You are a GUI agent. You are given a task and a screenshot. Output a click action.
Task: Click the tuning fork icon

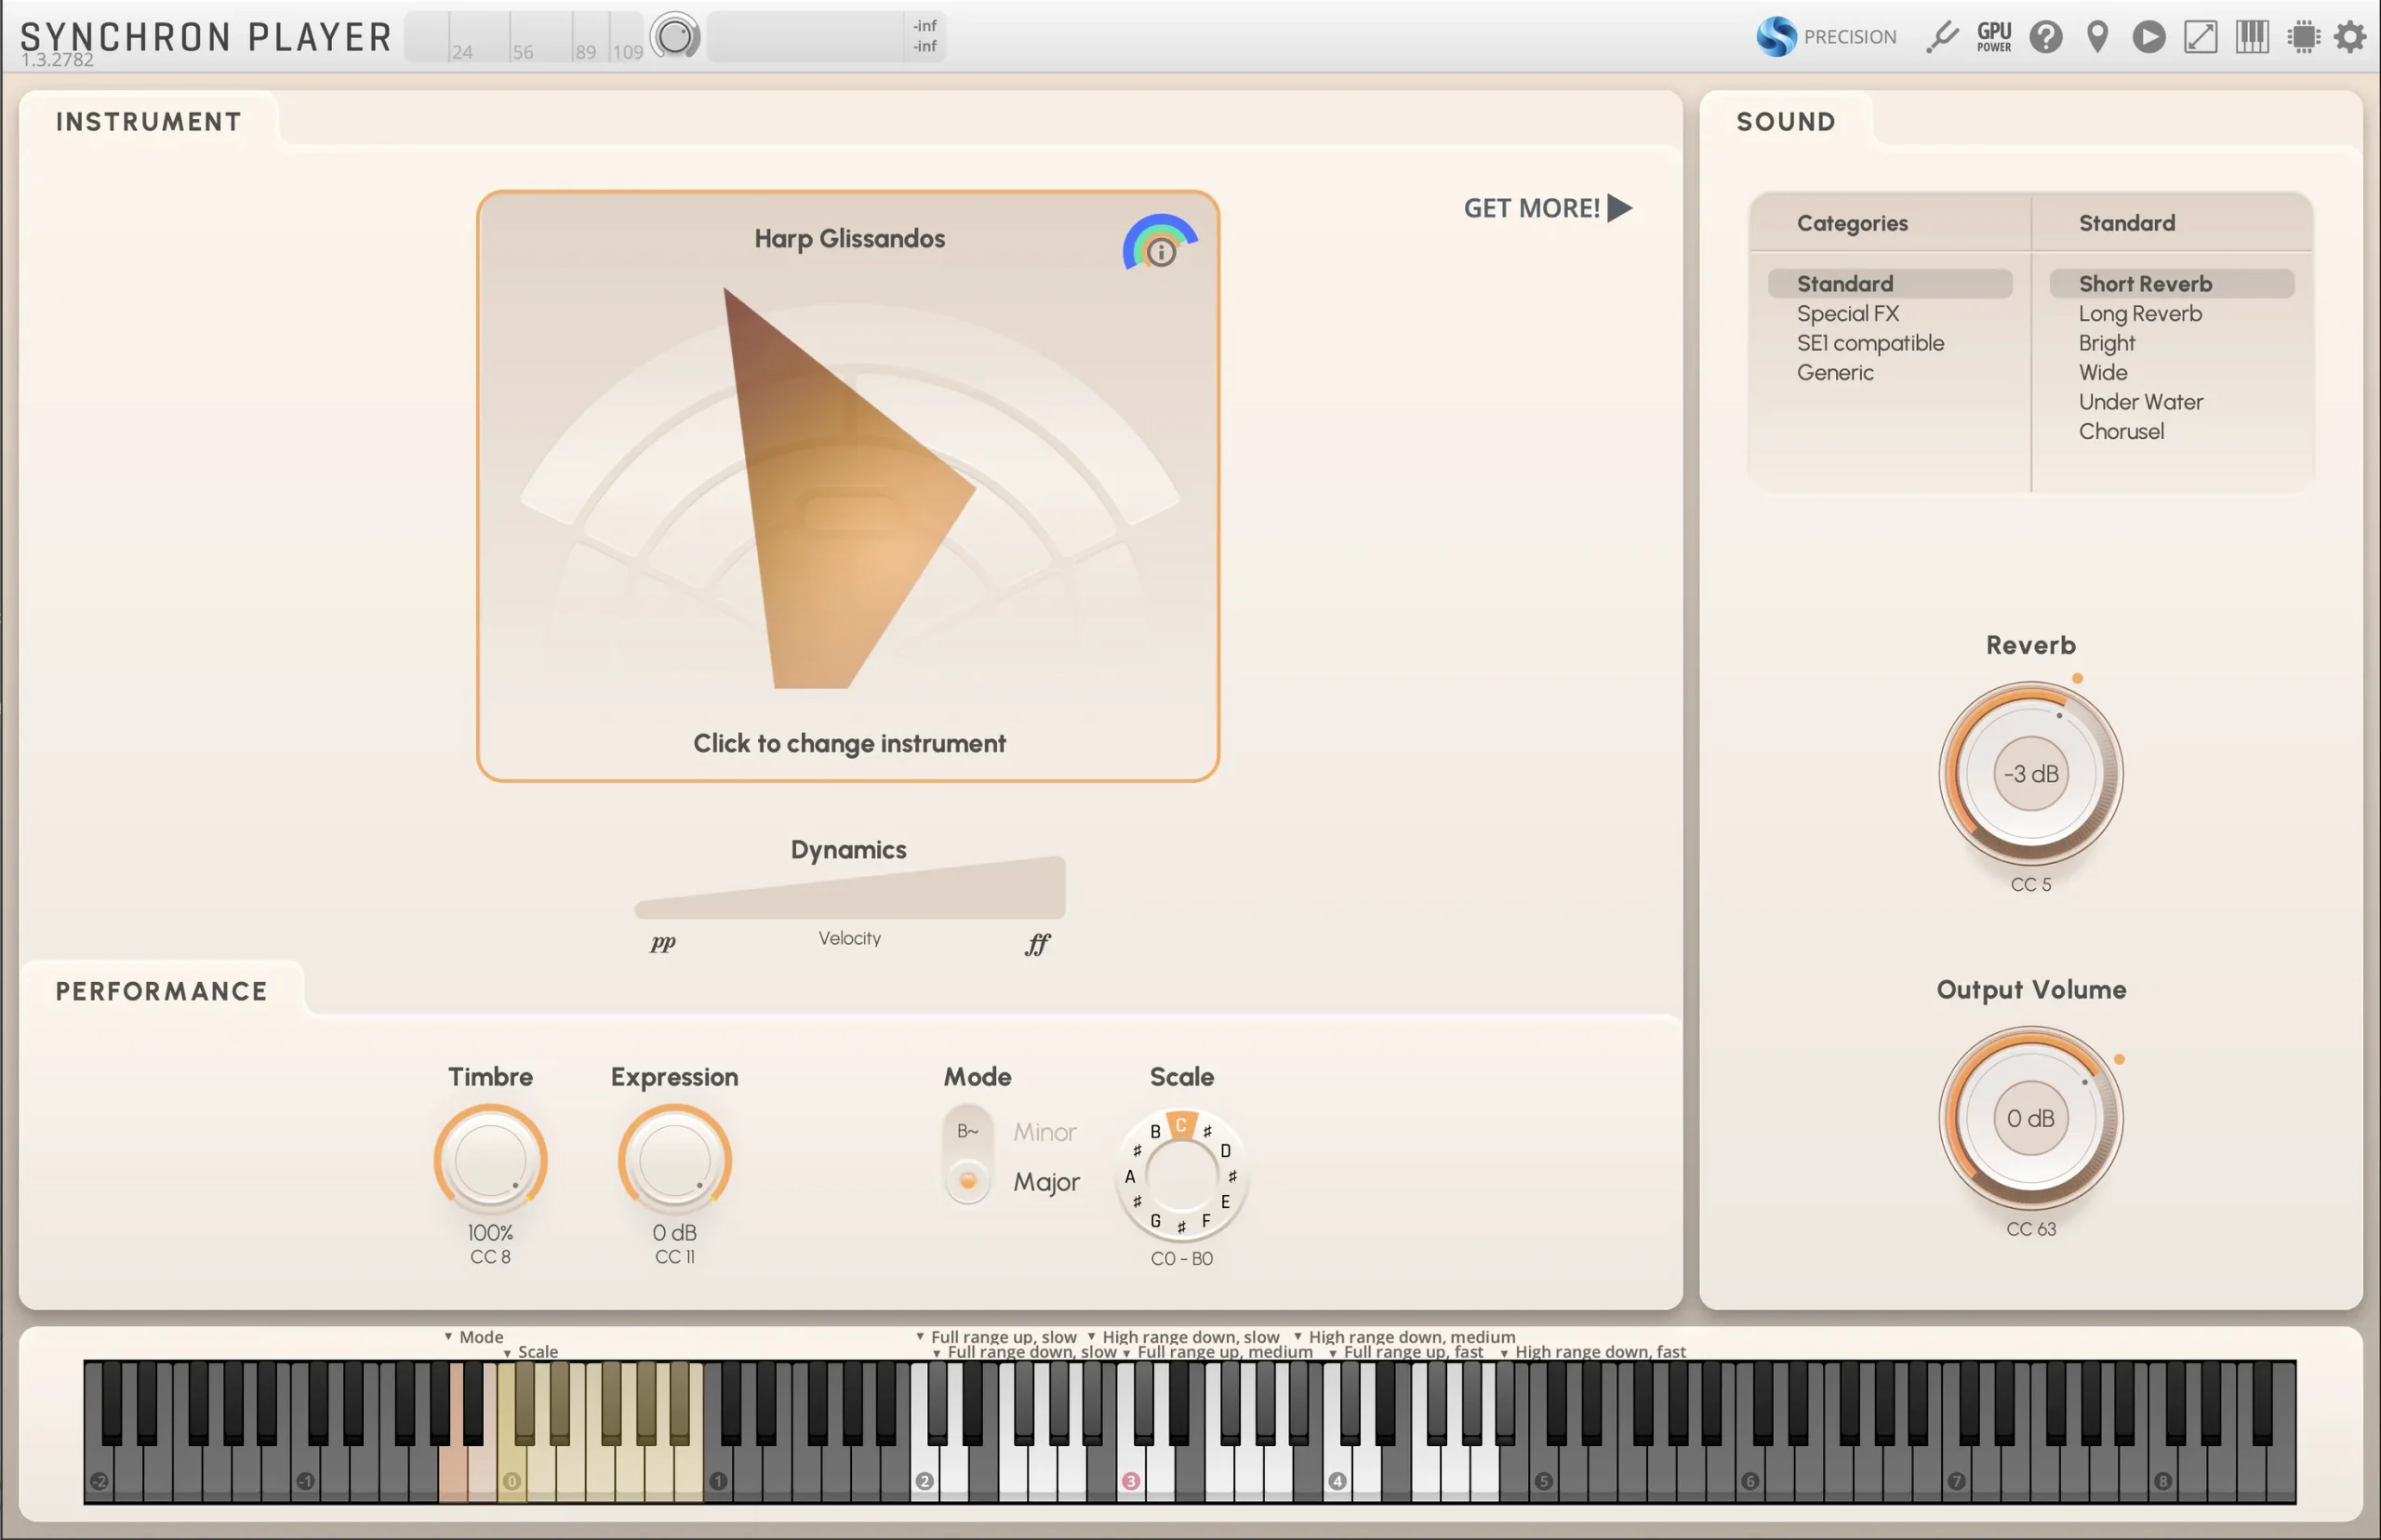click(x=1942, y=37)
